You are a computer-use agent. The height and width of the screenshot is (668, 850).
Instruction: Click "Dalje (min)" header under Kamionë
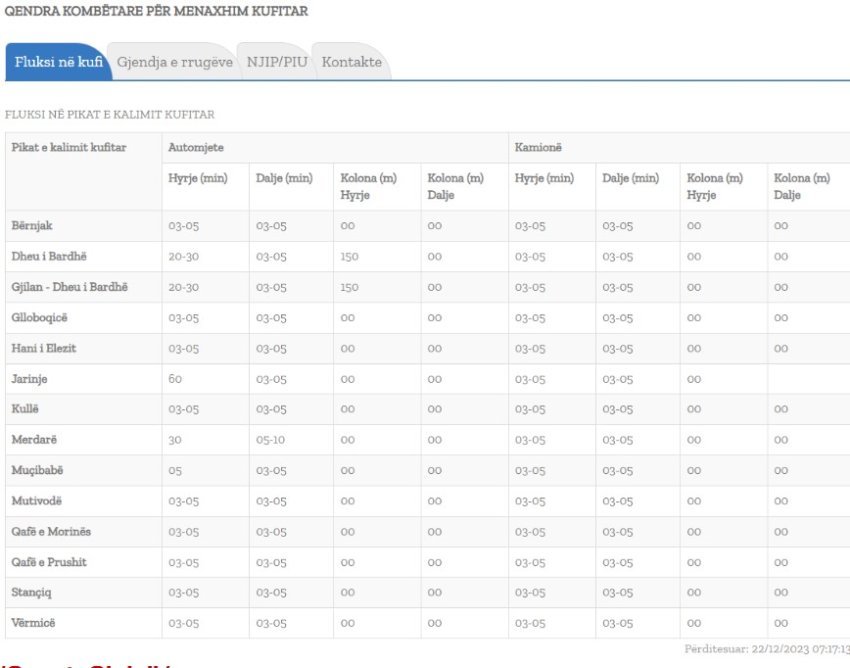[630, 179]
